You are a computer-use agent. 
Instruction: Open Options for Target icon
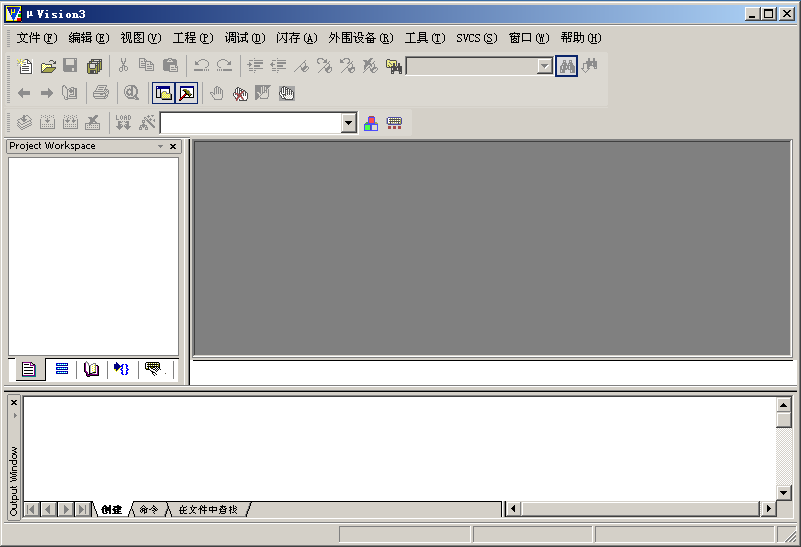[x=147, y=122]
